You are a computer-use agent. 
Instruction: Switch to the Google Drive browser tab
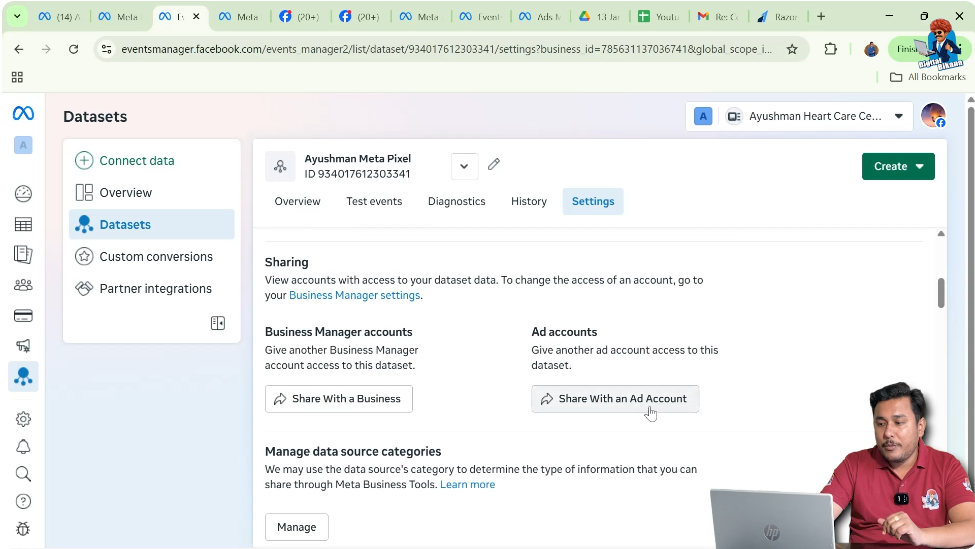[x=599, y=17]
